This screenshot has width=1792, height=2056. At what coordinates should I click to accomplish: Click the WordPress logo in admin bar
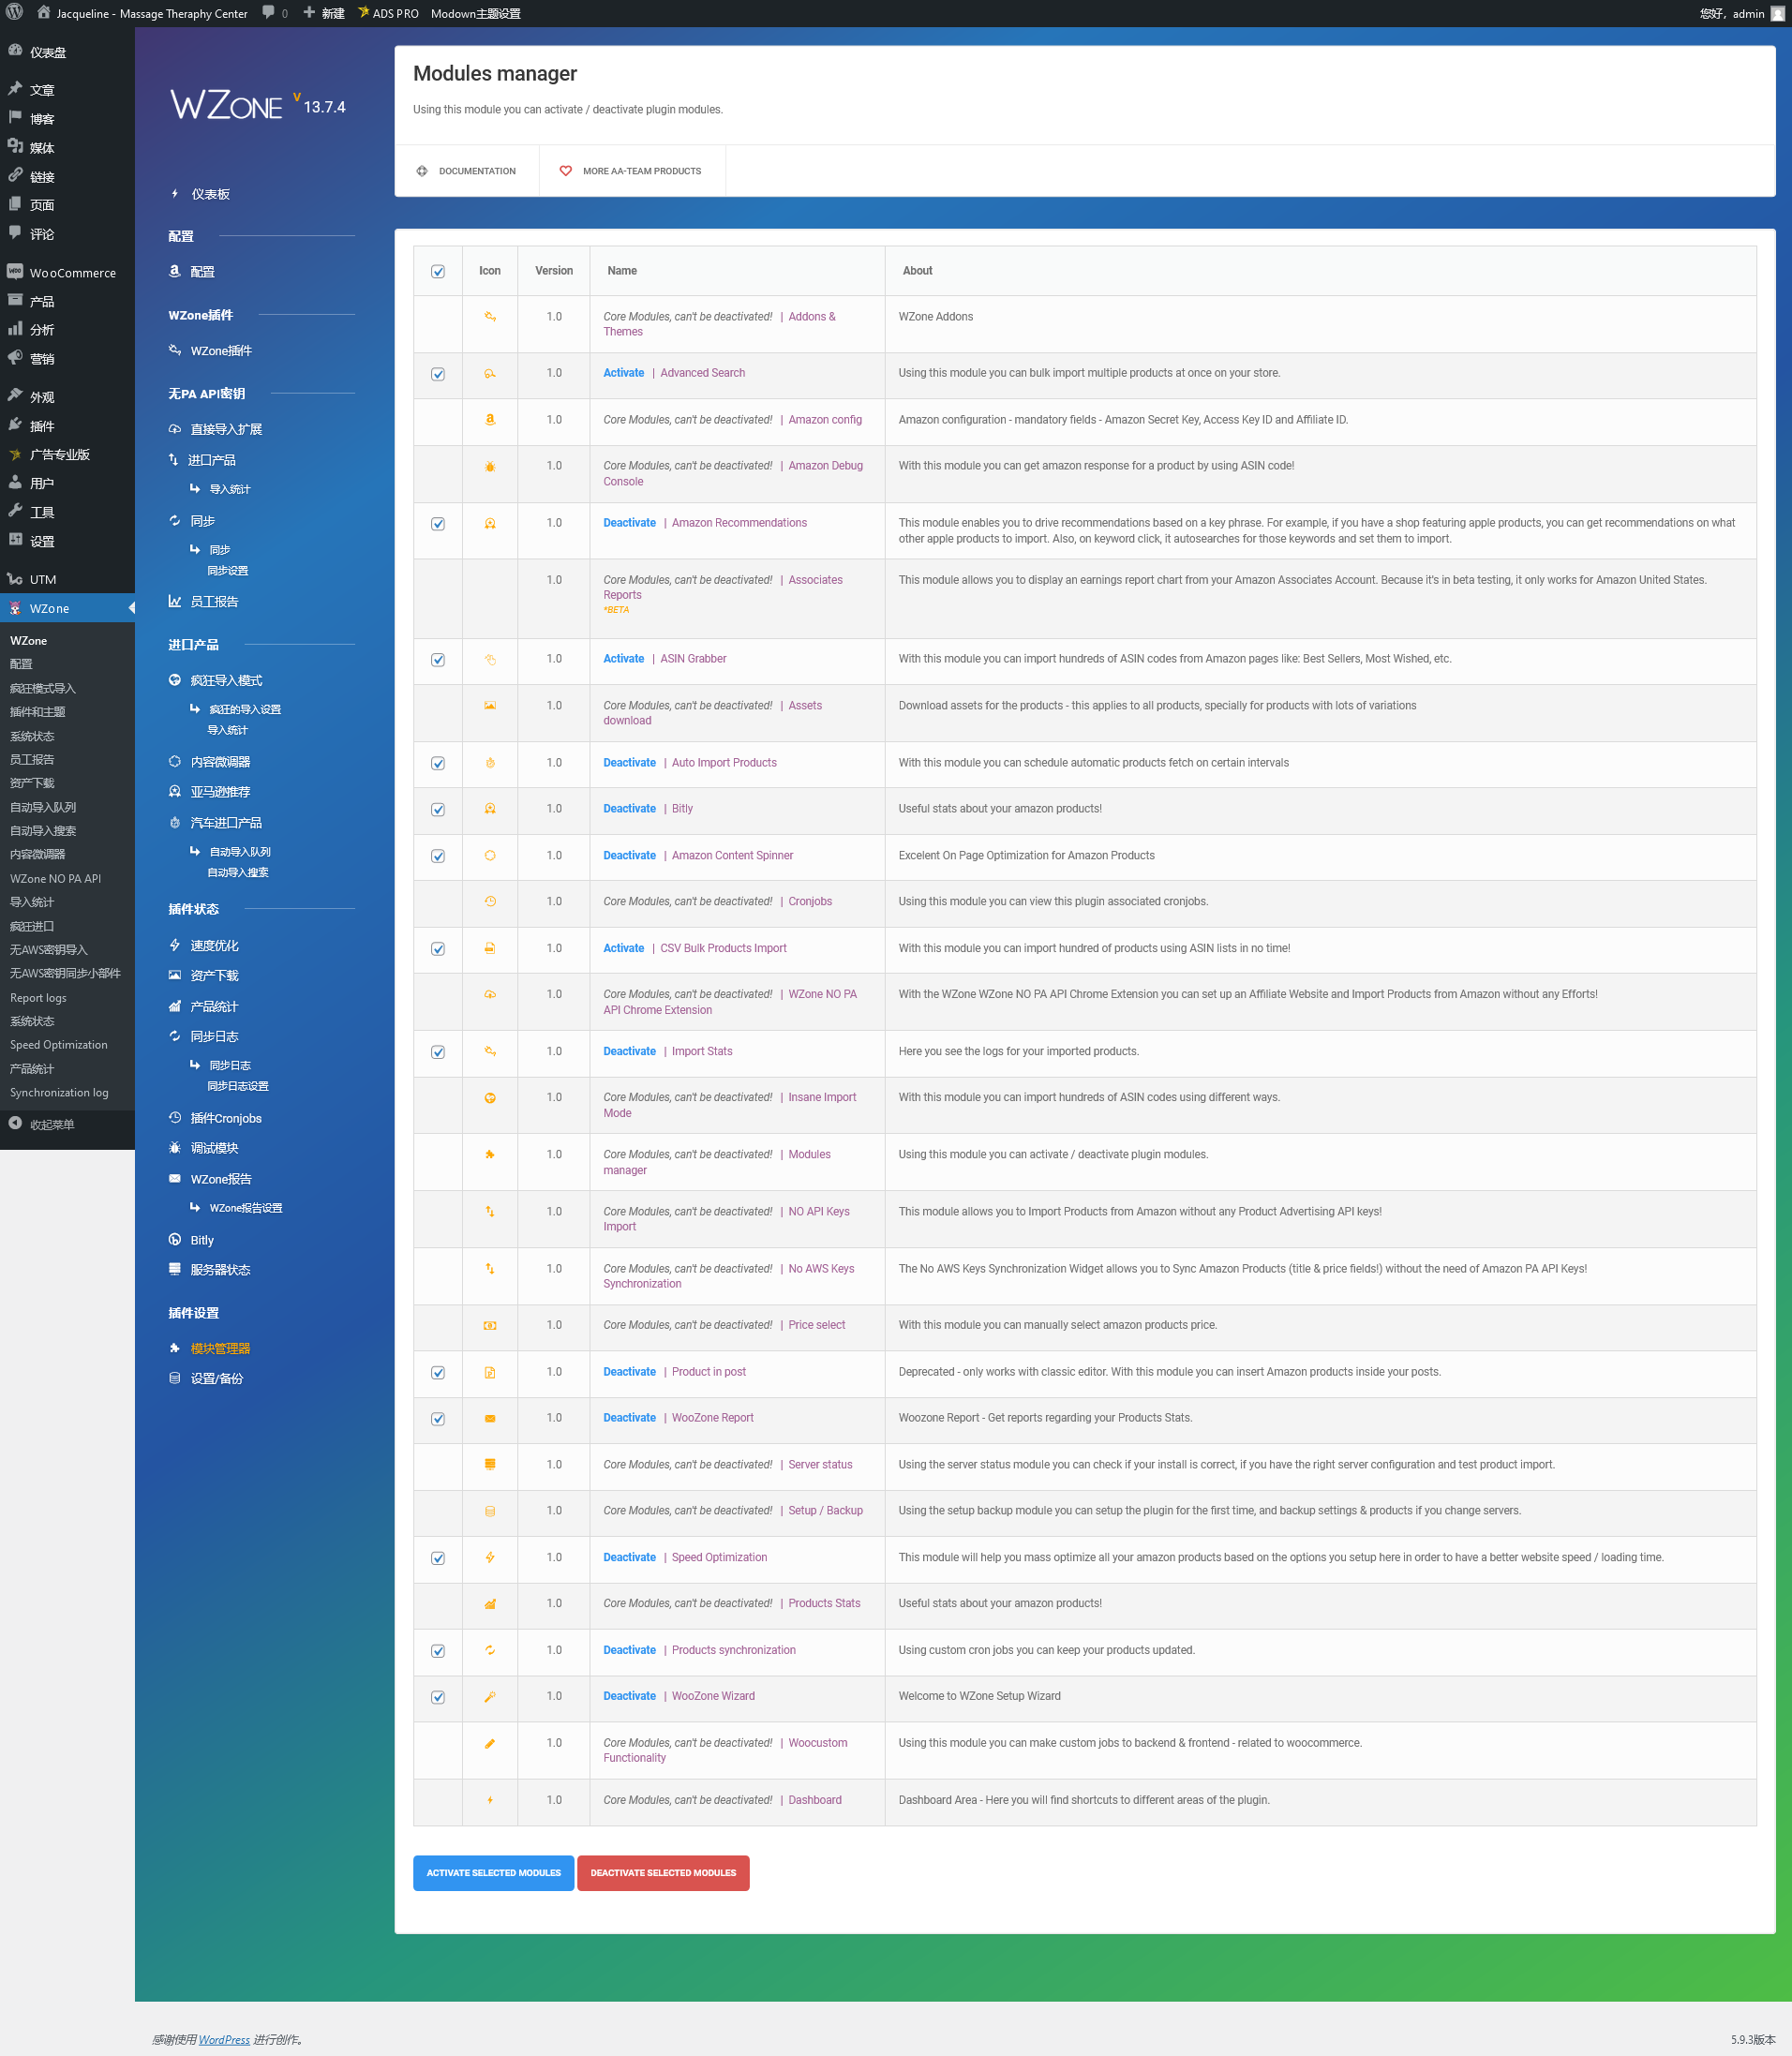(x=15, y=13)
